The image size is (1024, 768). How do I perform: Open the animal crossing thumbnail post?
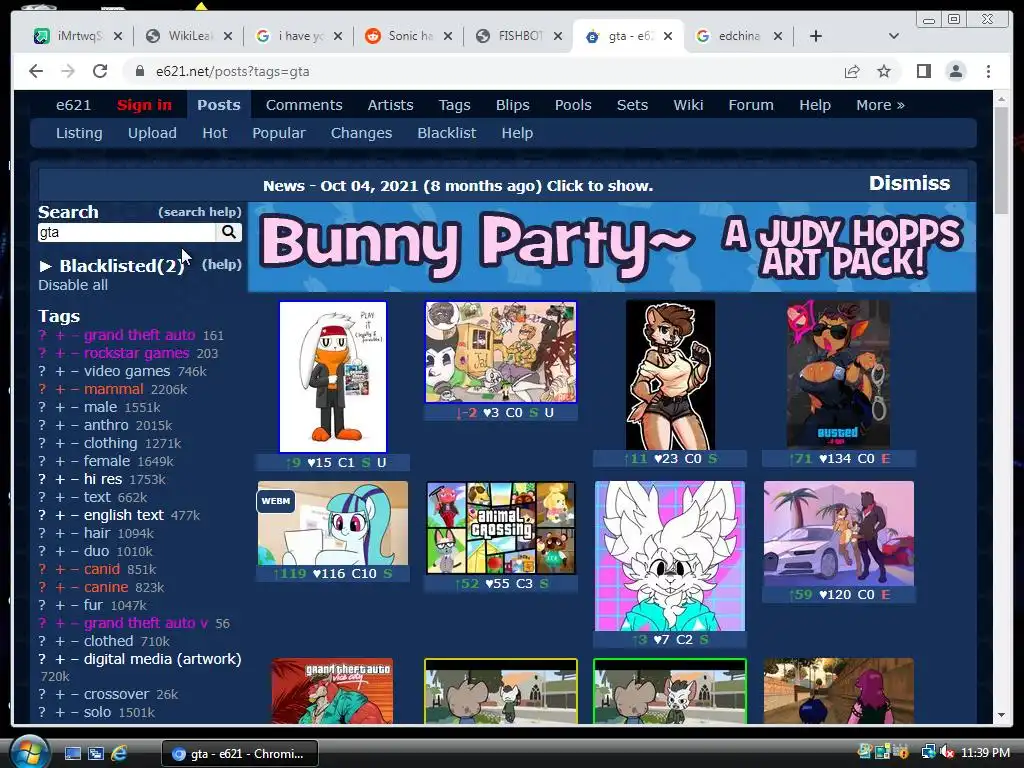pos(501,528)
